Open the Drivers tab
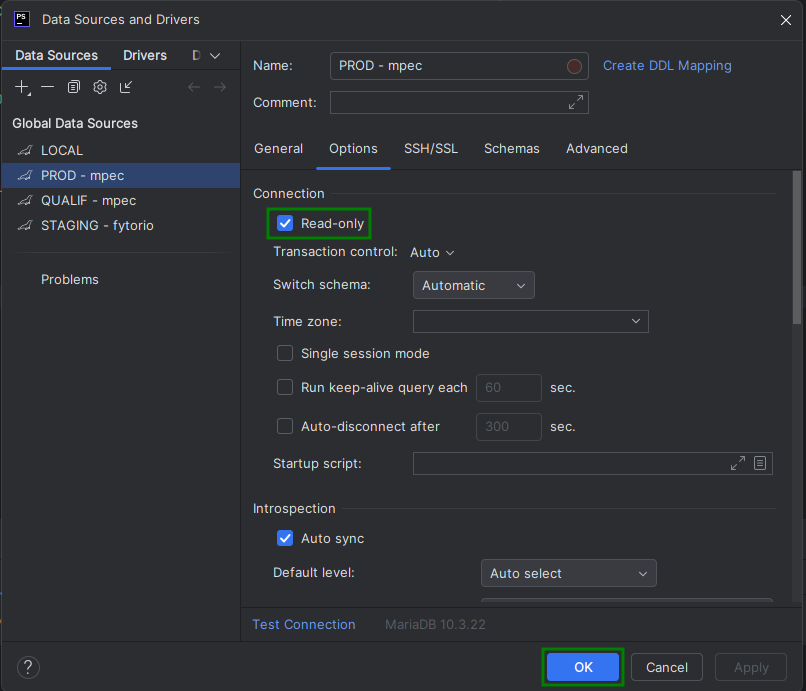This screenshot has width=806, height=691. pyautogui.click(x=144, y=55)
